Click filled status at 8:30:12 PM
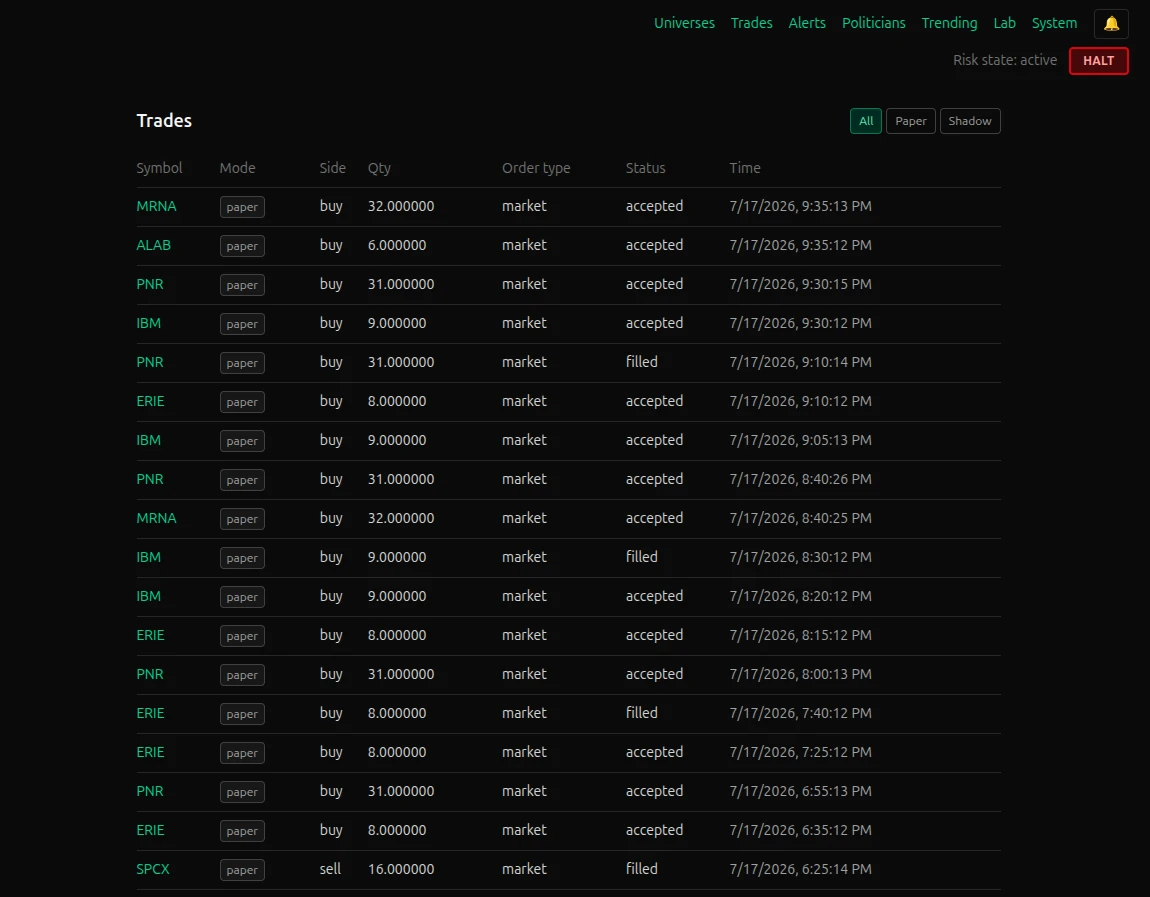Viewport: 1150px width, 897px height. click(642, 557)
